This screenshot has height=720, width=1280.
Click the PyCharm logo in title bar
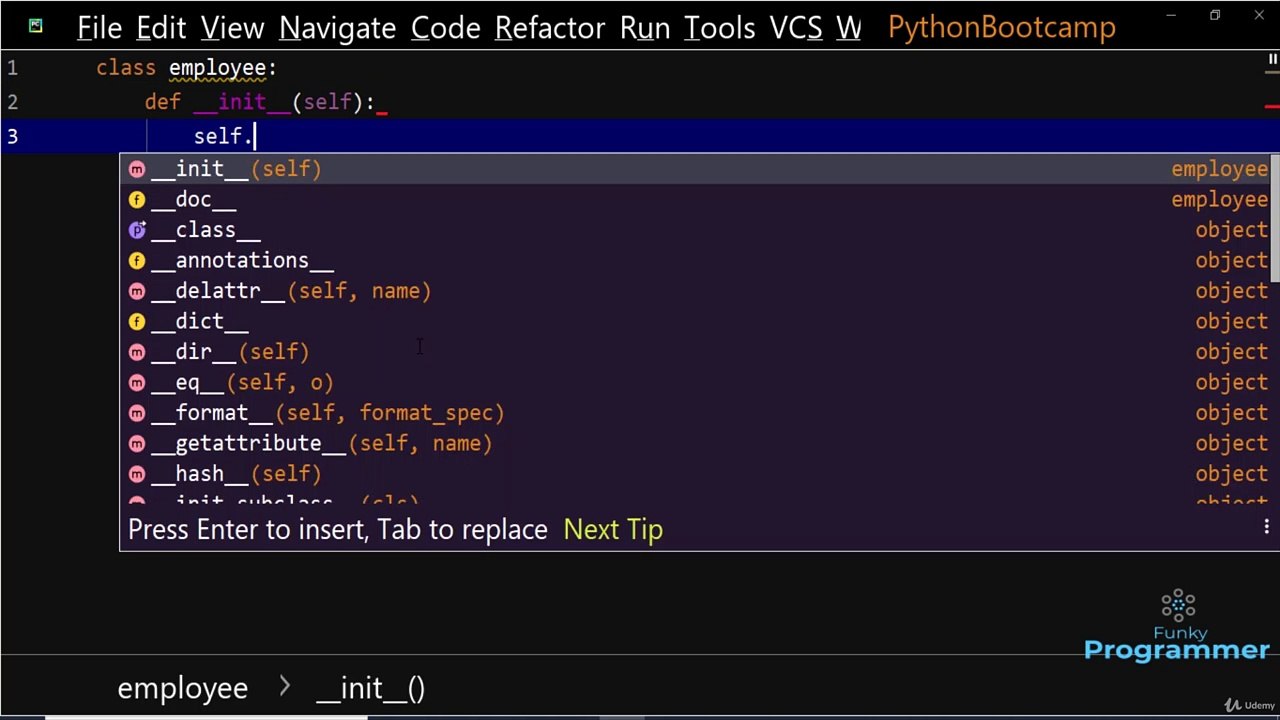click(x=36, y=26)
